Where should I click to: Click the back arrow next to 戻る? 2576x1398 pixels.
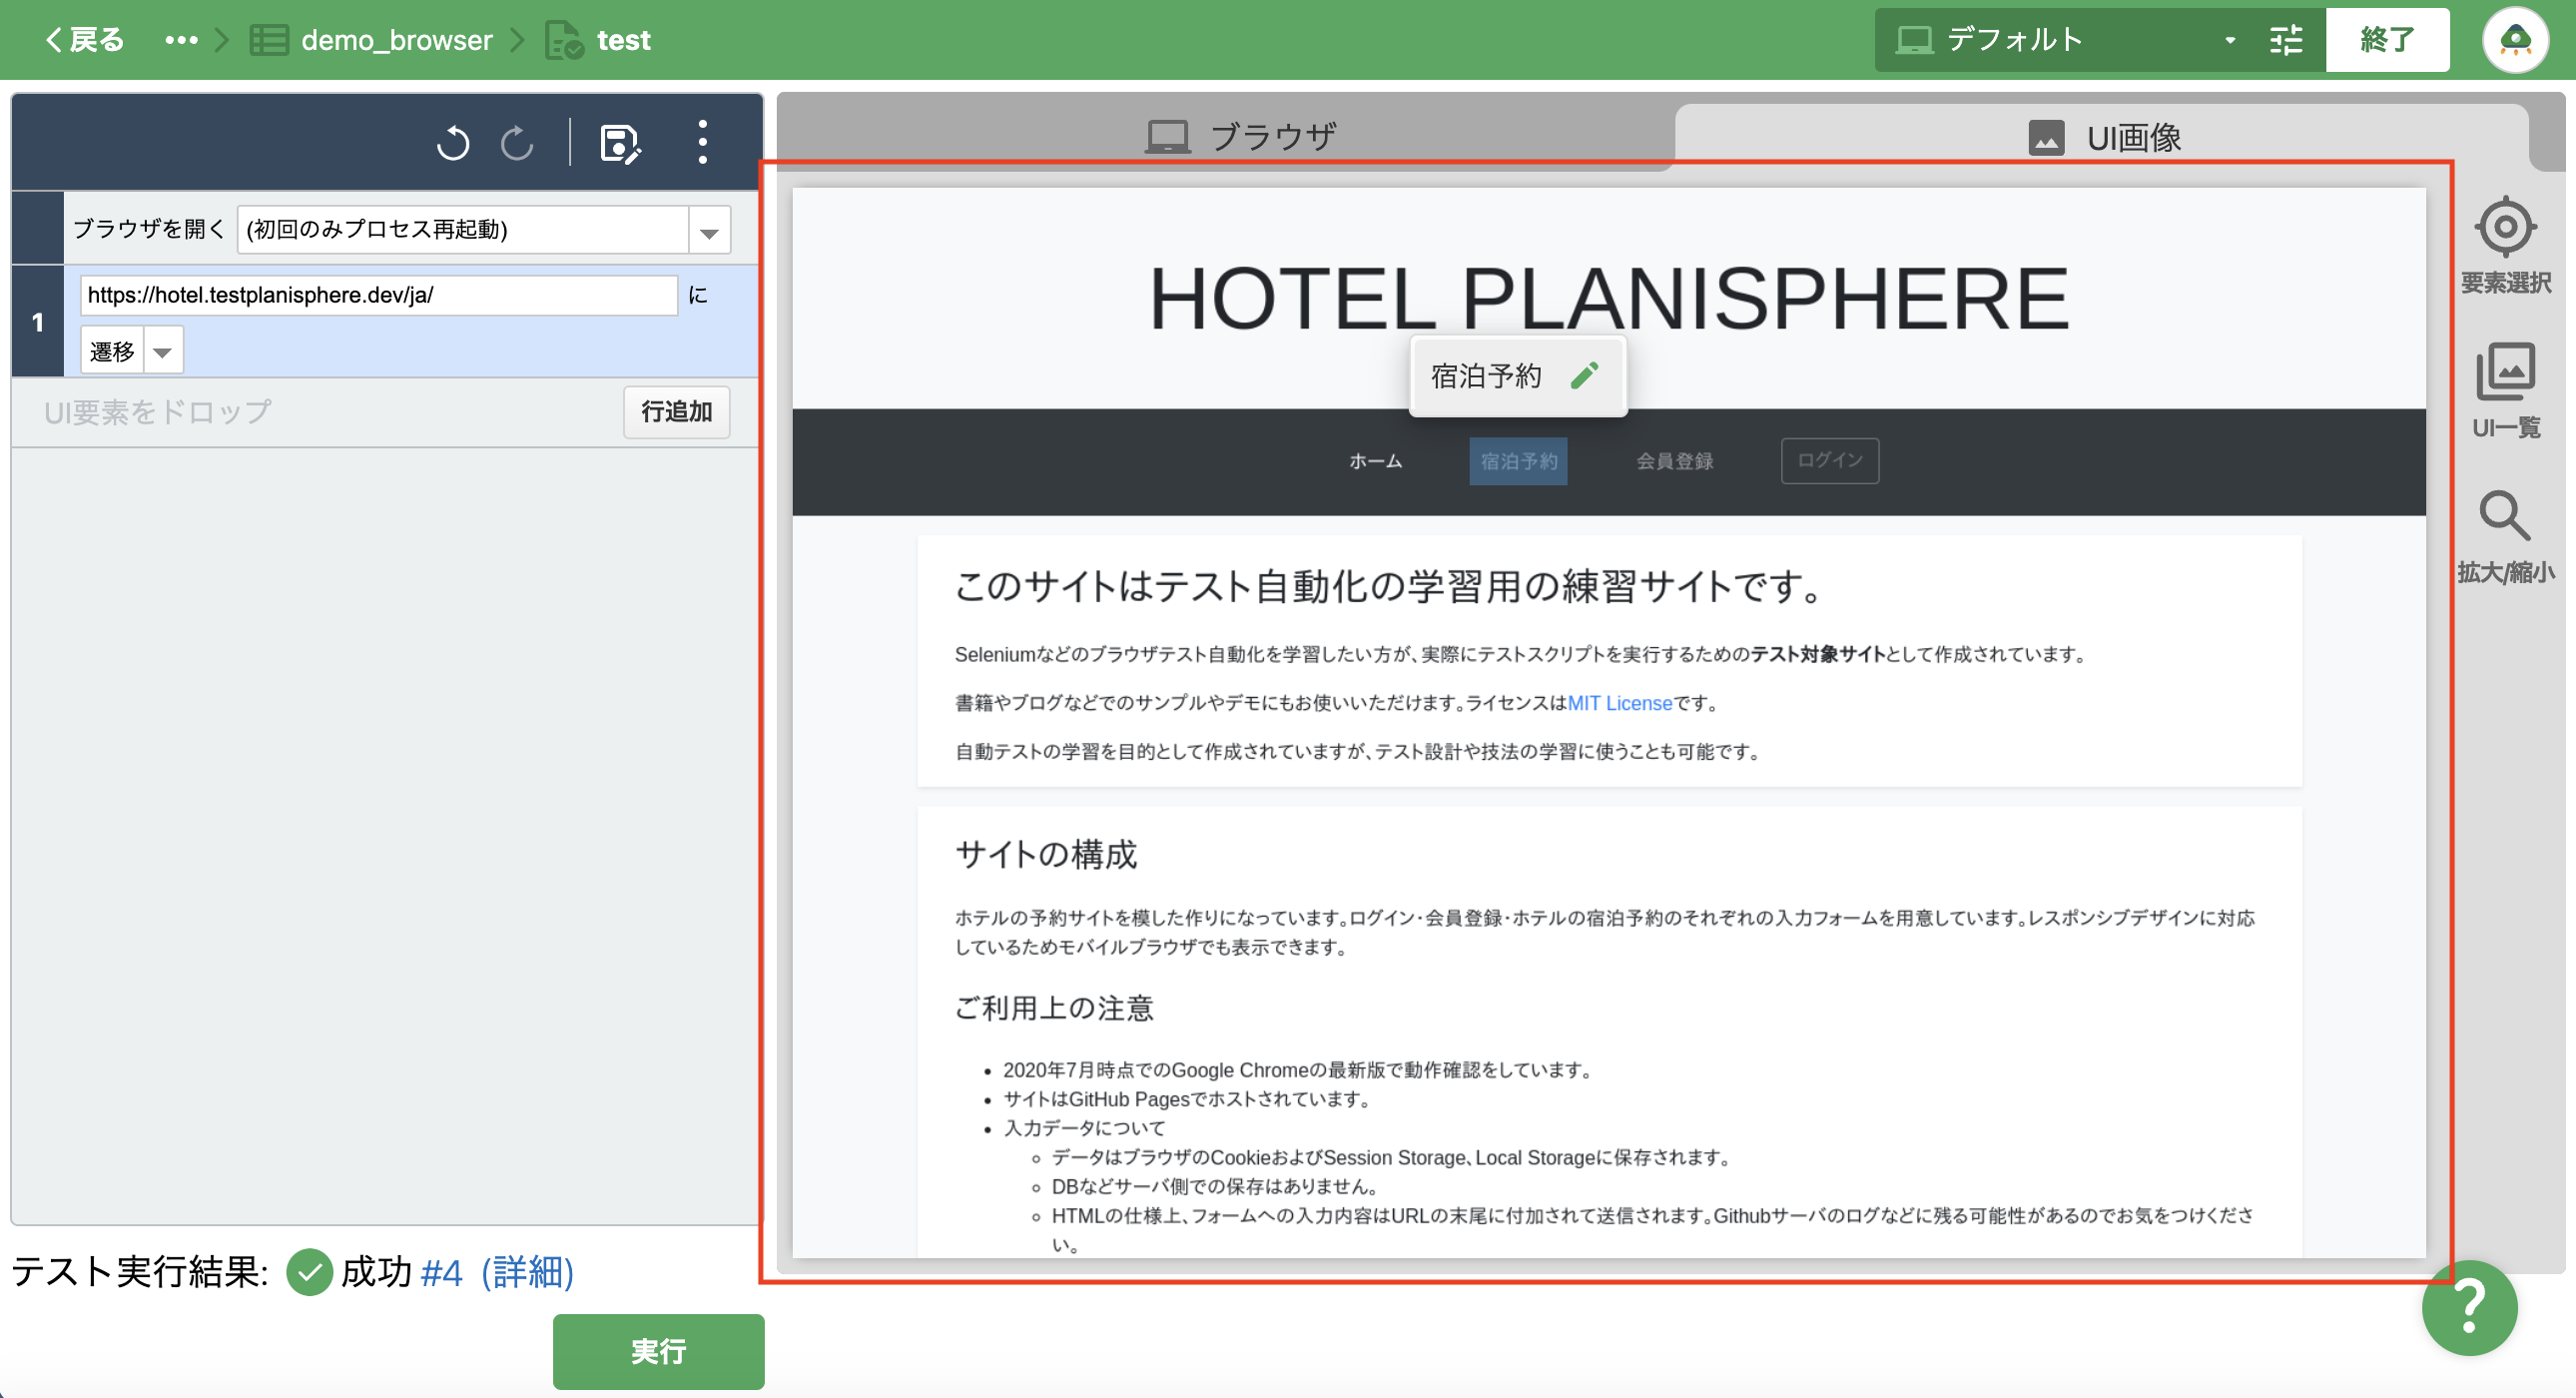pyautogui.click(x=52, y=39)
